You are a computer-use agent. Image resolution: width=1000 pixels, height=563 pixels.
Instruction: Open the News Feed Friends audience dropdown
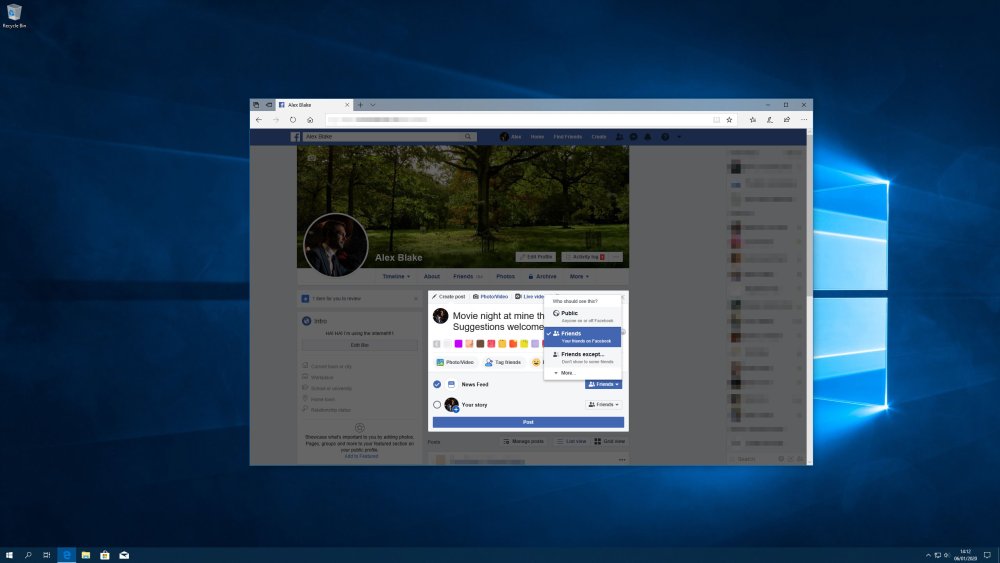coord(603,384)
